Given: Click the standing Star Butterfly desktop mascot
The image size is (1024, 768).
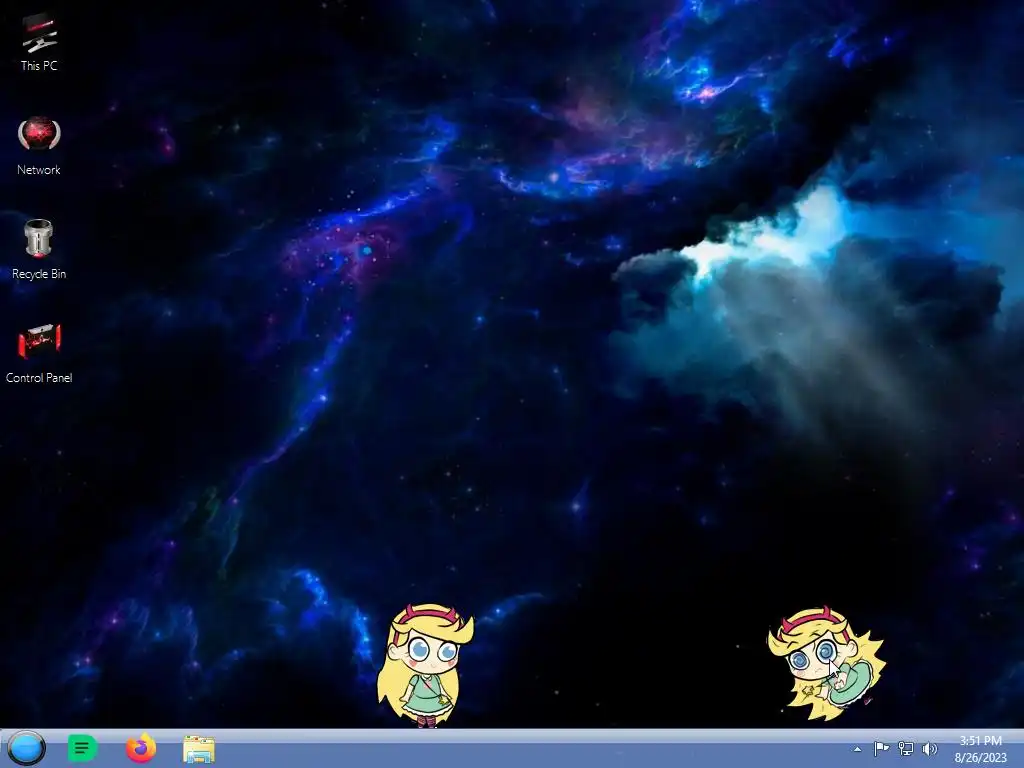Looking at the screenshot, I should click(424, 665).
